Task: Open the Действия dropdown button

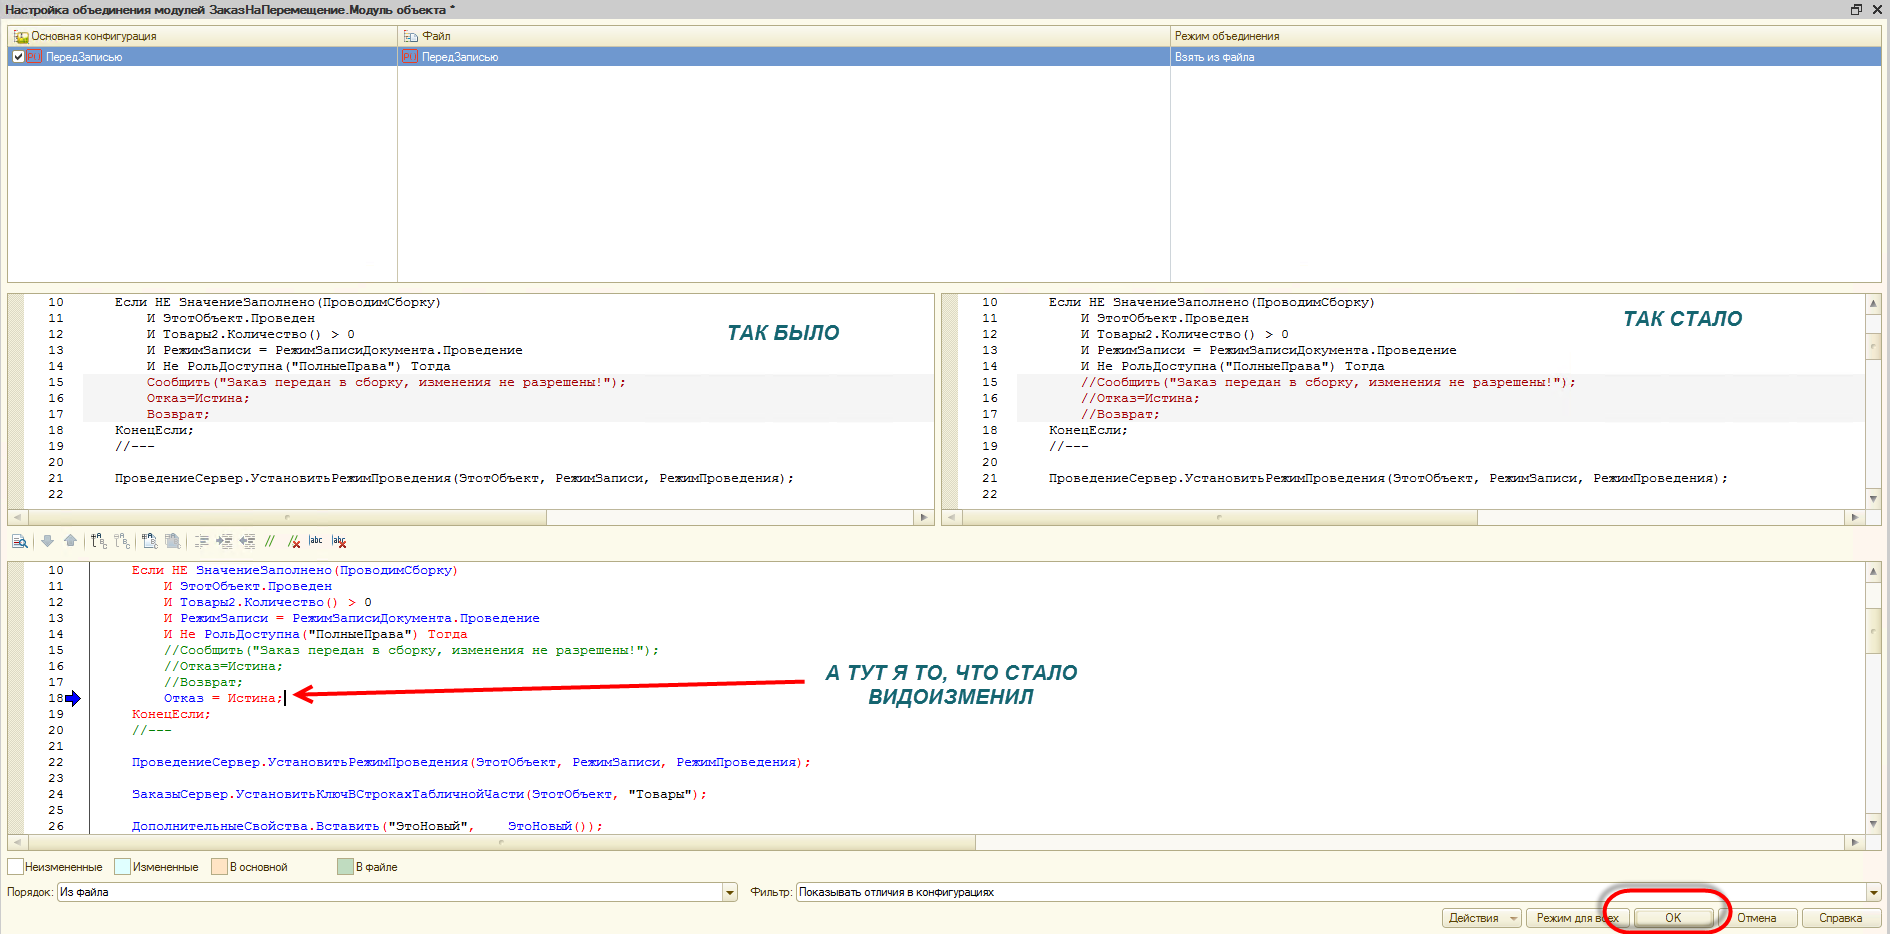Action: [1482, 918]
